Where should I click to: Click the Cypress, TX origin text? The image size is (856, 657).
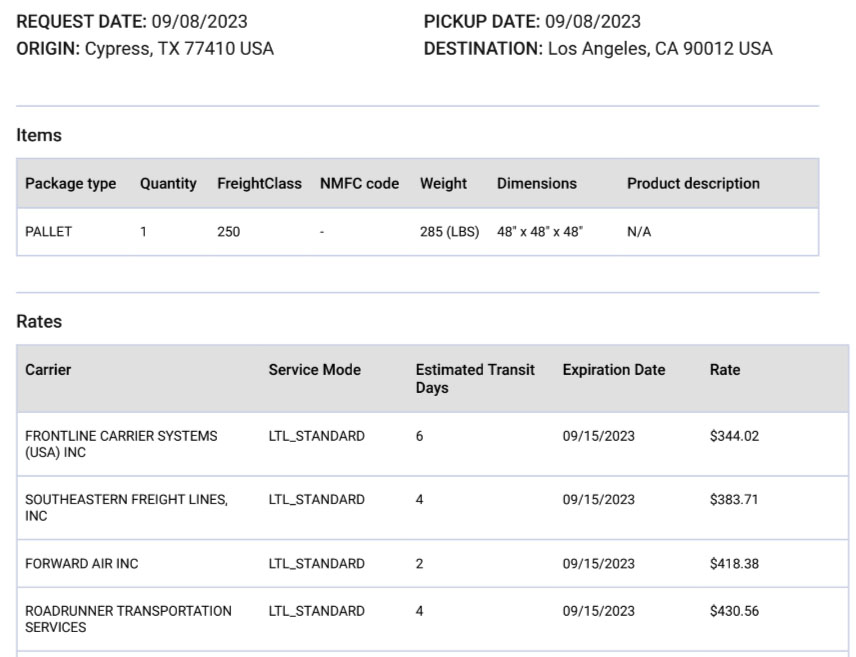(x=179, y=49)
